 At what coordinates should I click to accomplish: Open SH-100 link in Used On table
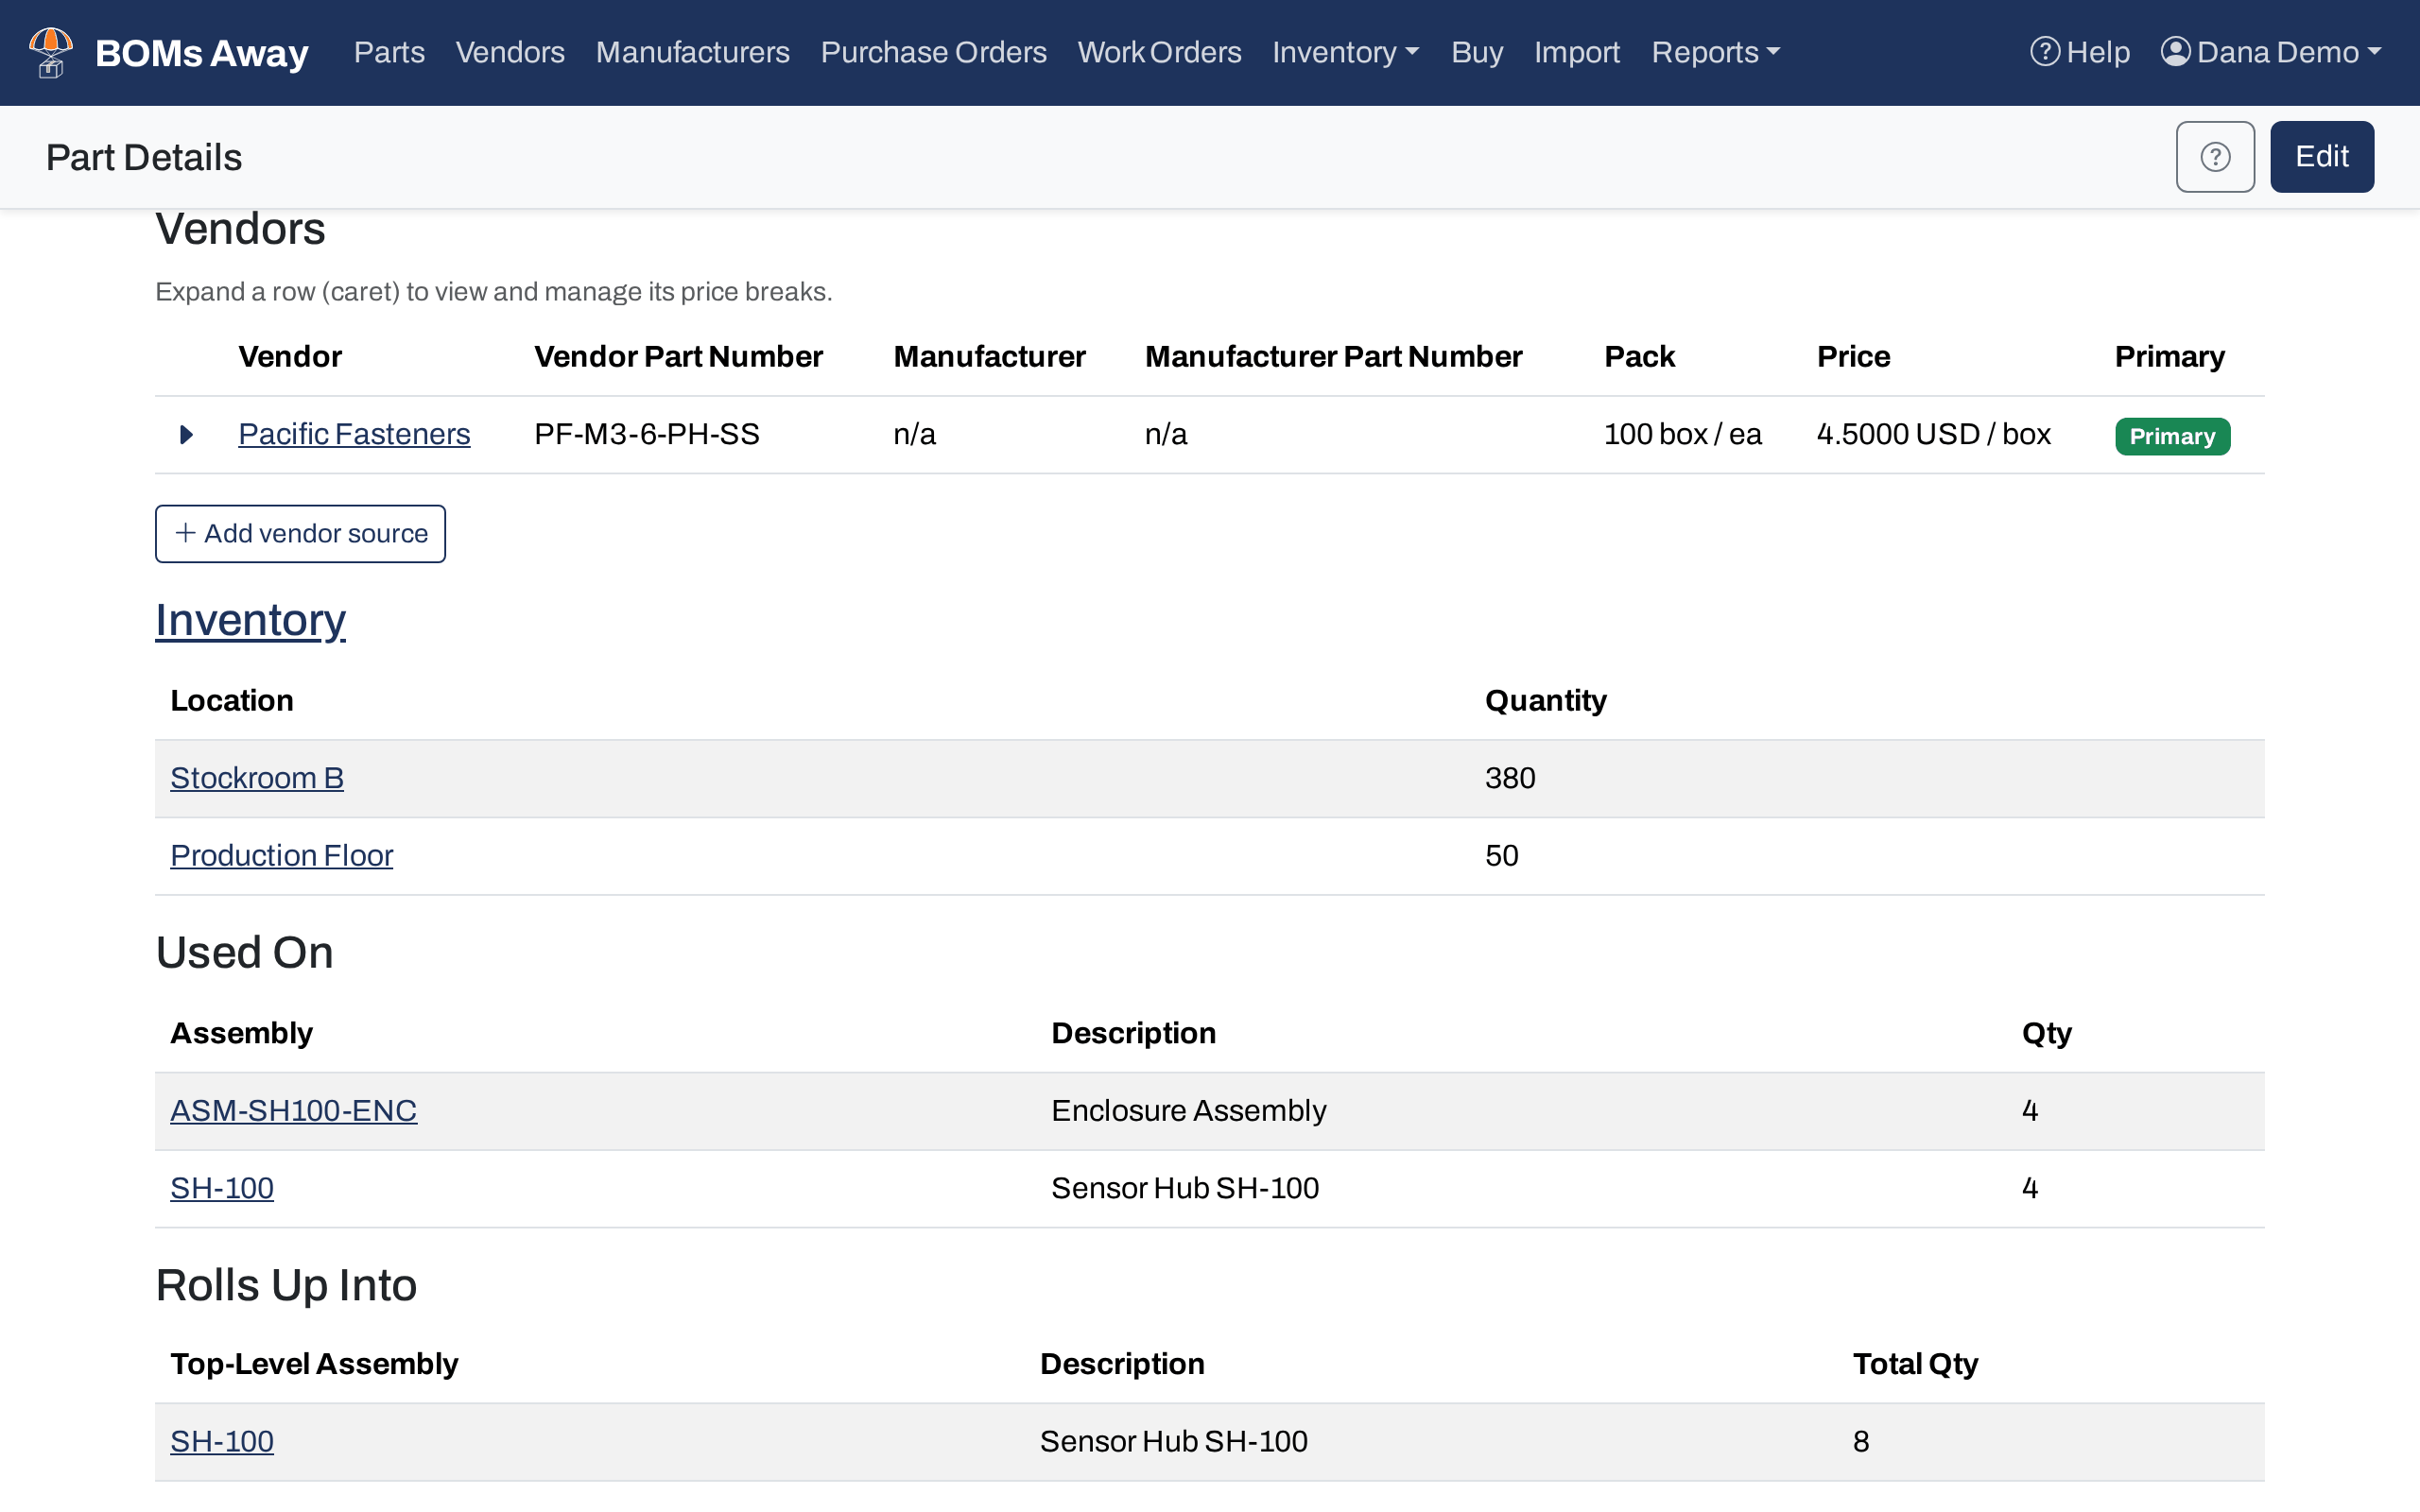(222, 1189)
